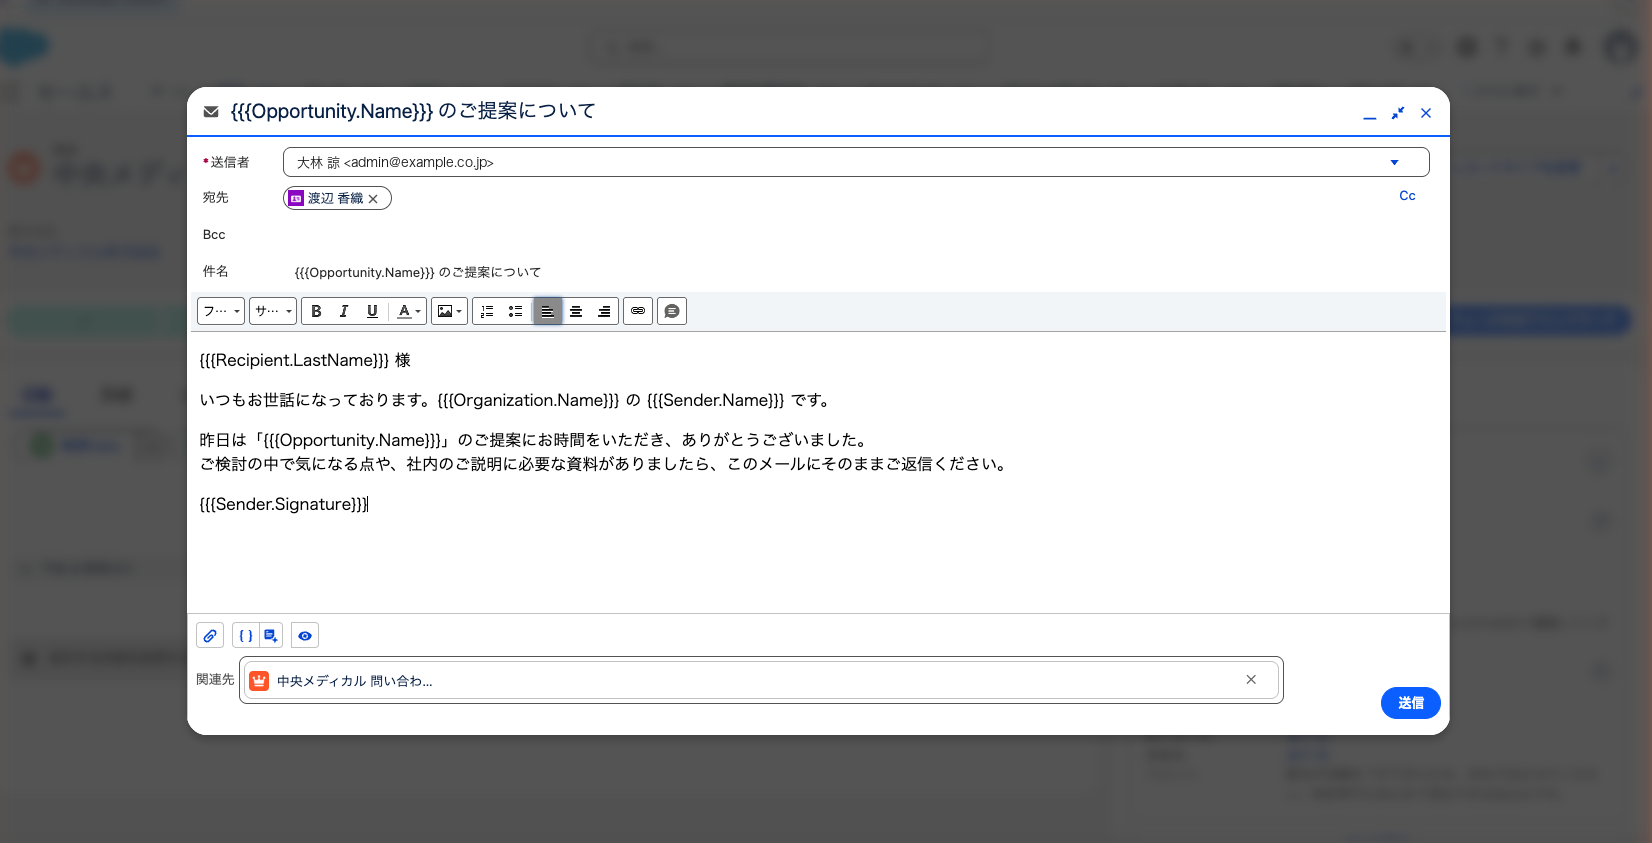Click the 関連先 label
Viewport: 1652px width, 843px height.
215,680
